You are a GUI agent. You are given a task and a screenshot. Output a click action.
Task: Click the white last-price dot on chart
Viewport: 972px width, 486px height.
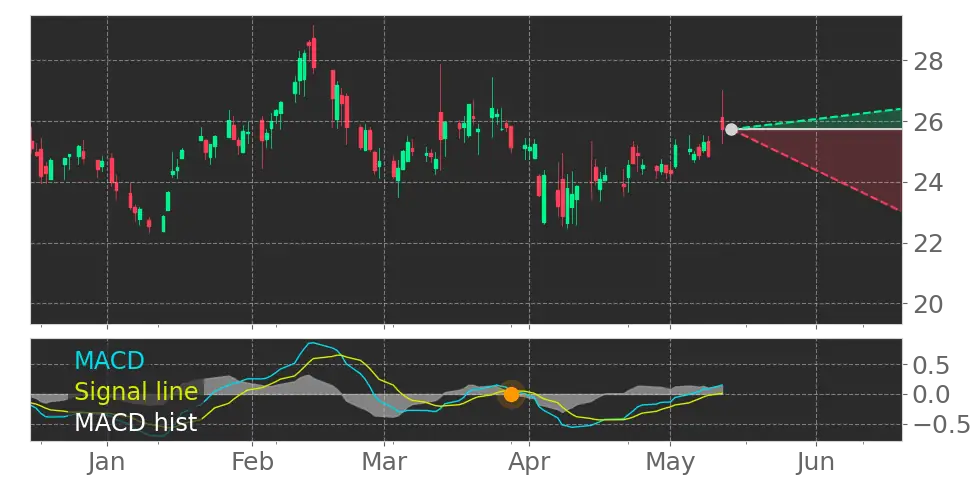tap(731, 130)
